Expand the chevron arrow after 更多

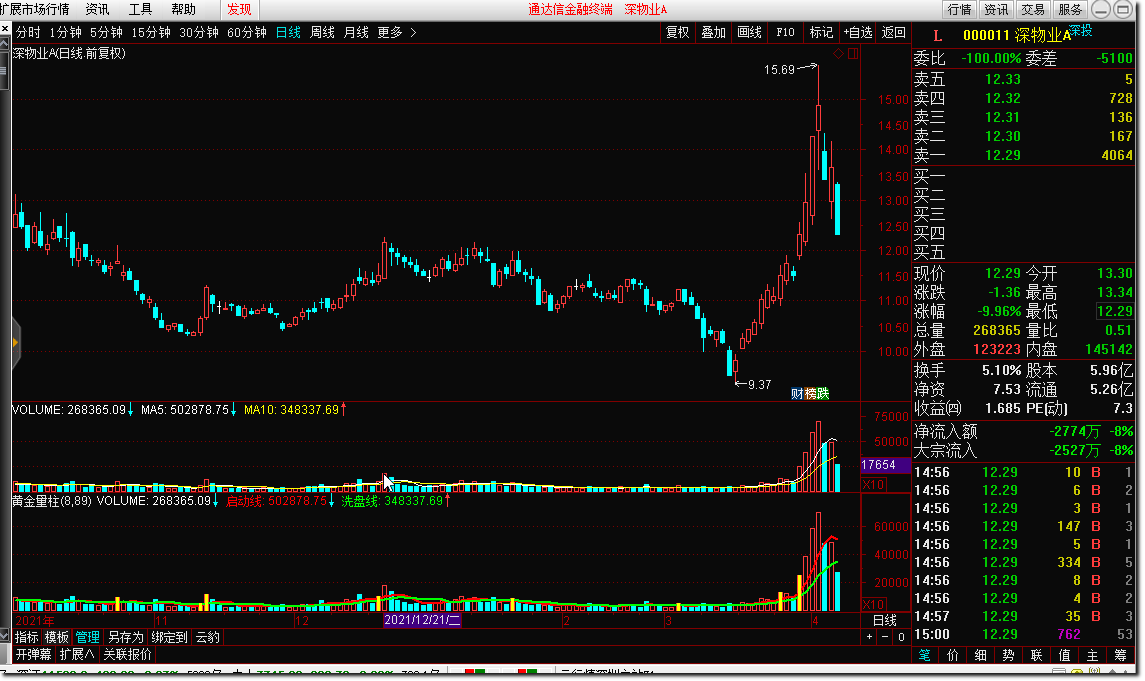pyautogui.click(x=413, y=32)
